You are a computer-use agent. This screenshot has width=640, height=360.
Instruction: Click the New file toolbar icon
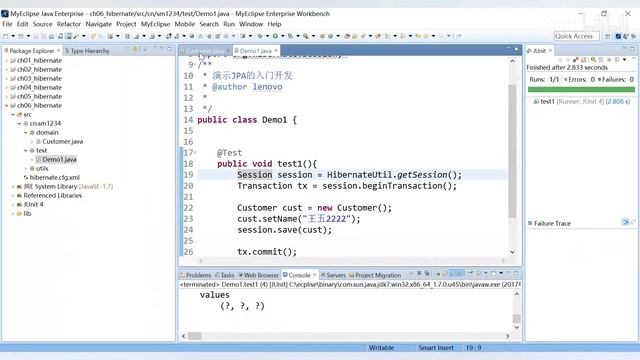[6, 36]
